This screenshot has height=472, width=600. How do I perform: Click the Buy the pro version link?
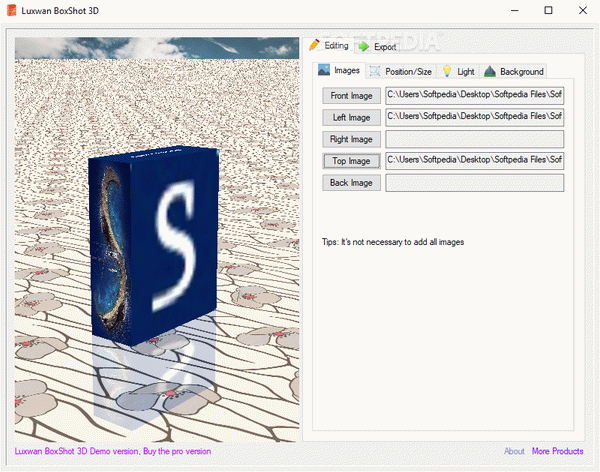177,451
